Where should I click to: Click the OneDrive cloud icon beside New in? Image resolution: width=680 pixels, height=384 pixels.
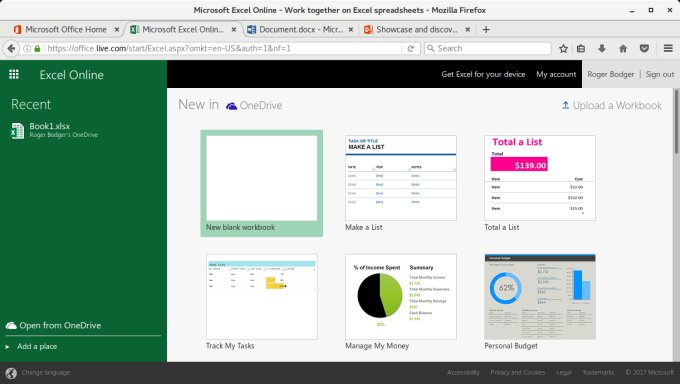click(x=232, y=106)
